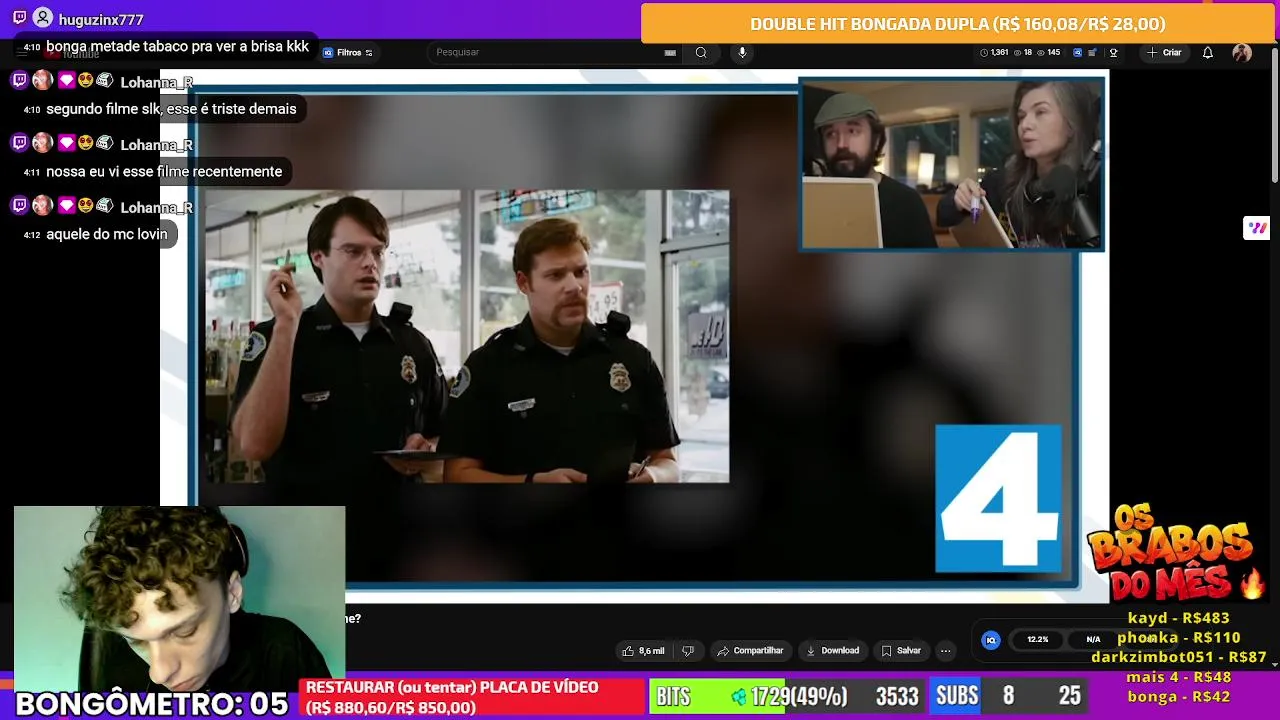Click the Download button
1280x720 pixels.
click(833, 651)
